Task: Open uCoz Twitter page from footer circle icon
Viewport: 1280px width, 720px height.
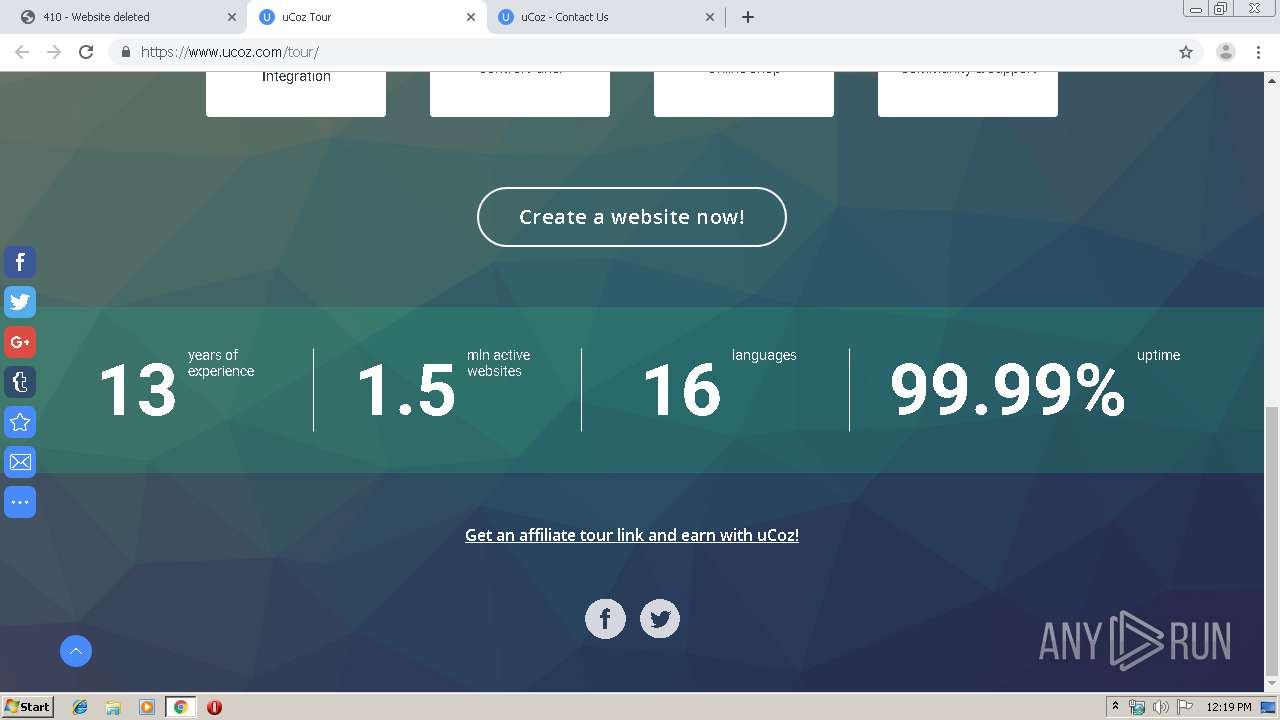Action: (x=660, y=619)
